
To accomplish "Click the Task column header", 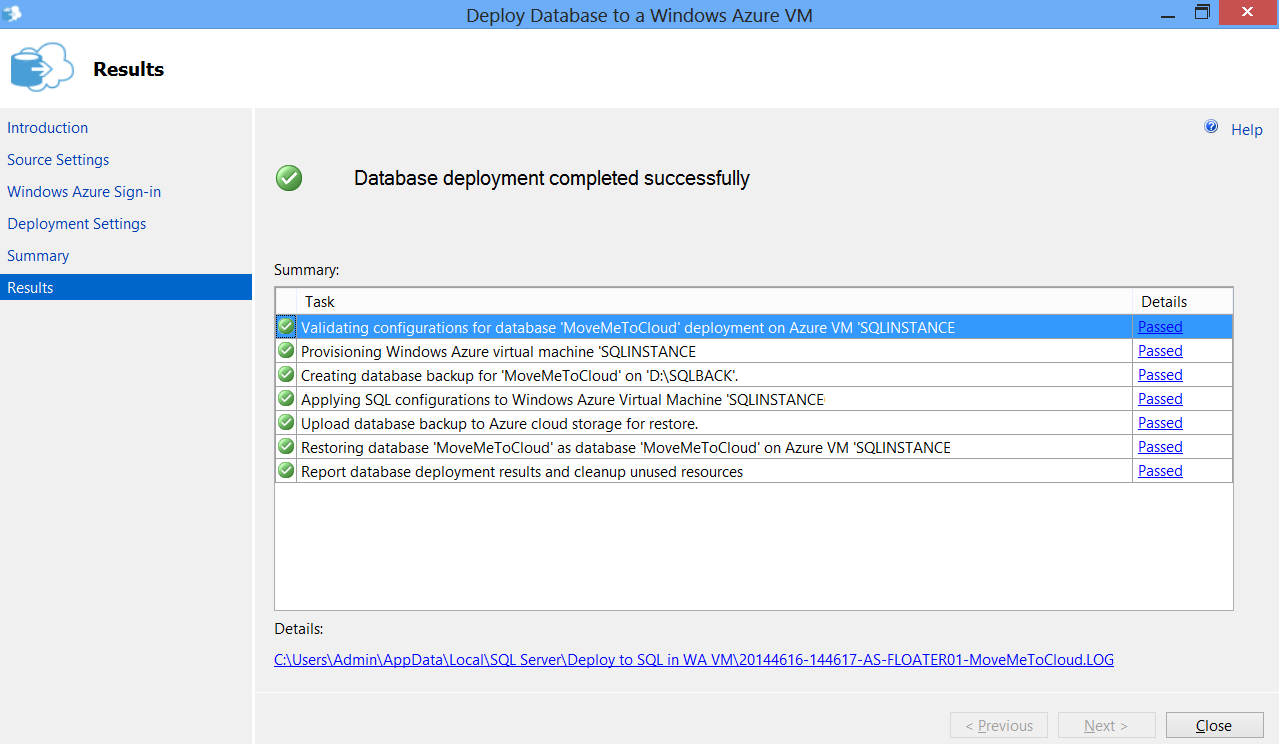I will coord(320,301).
